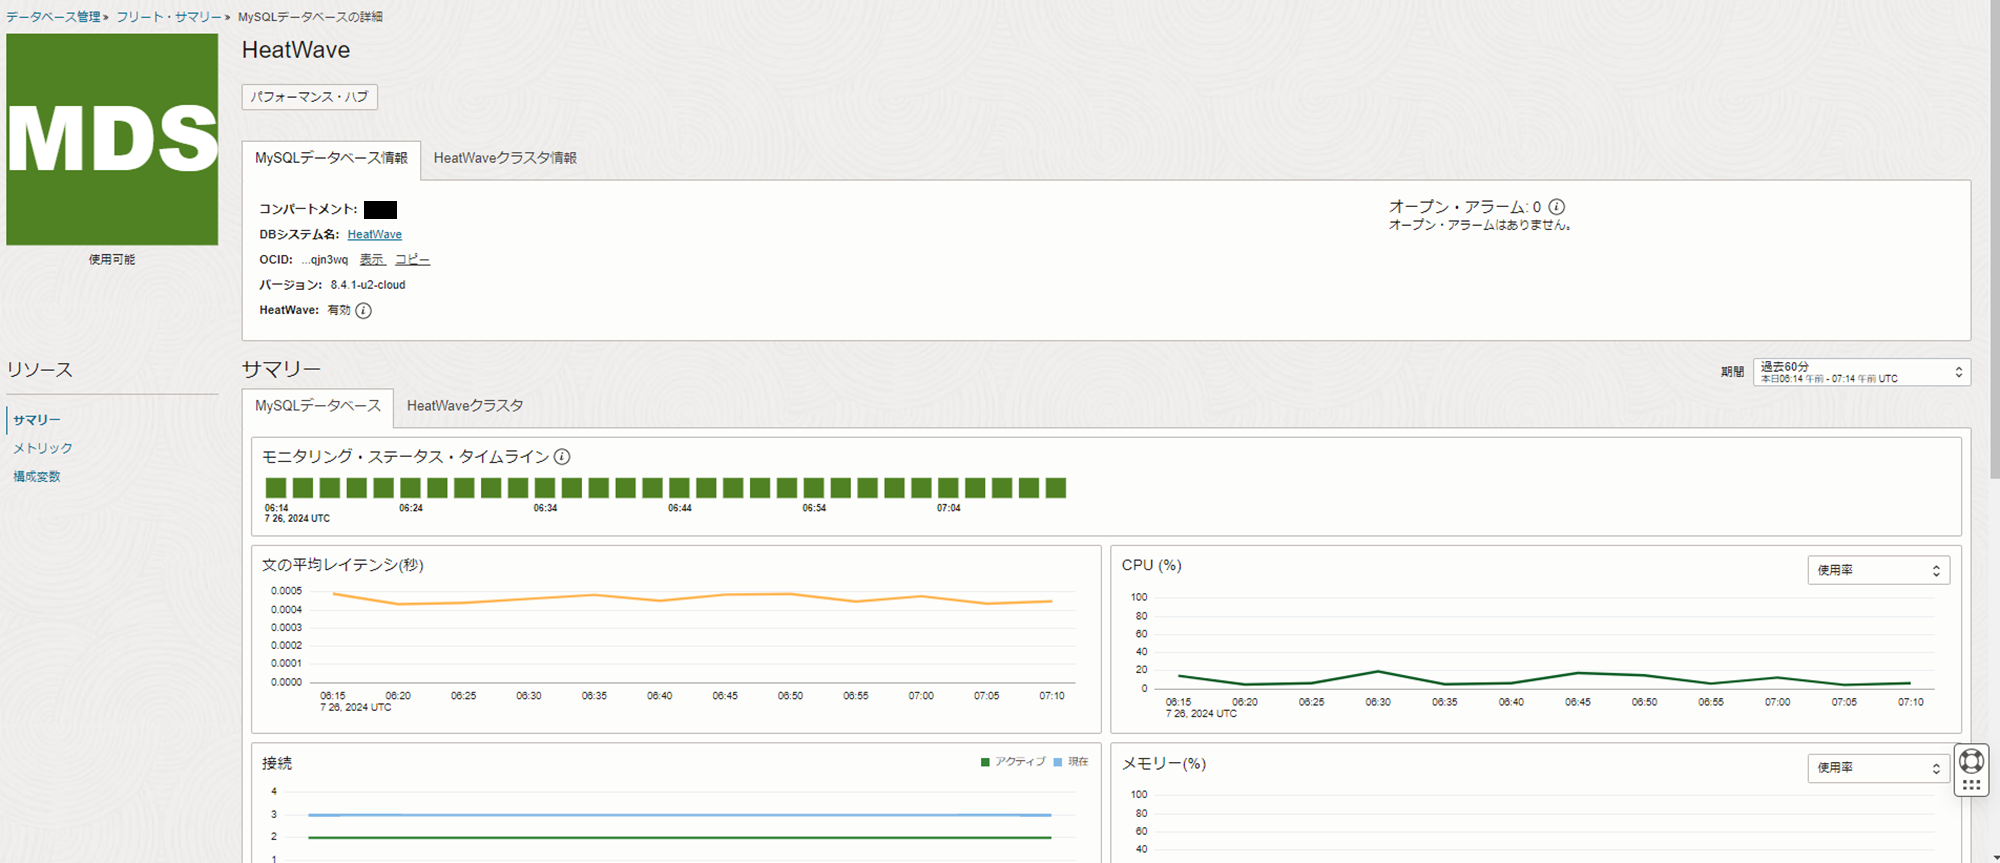Switch to MySQLデータベース情報 tab
Image resolution: width=2000 pixels, height=863 pixels.
[331, 158]
